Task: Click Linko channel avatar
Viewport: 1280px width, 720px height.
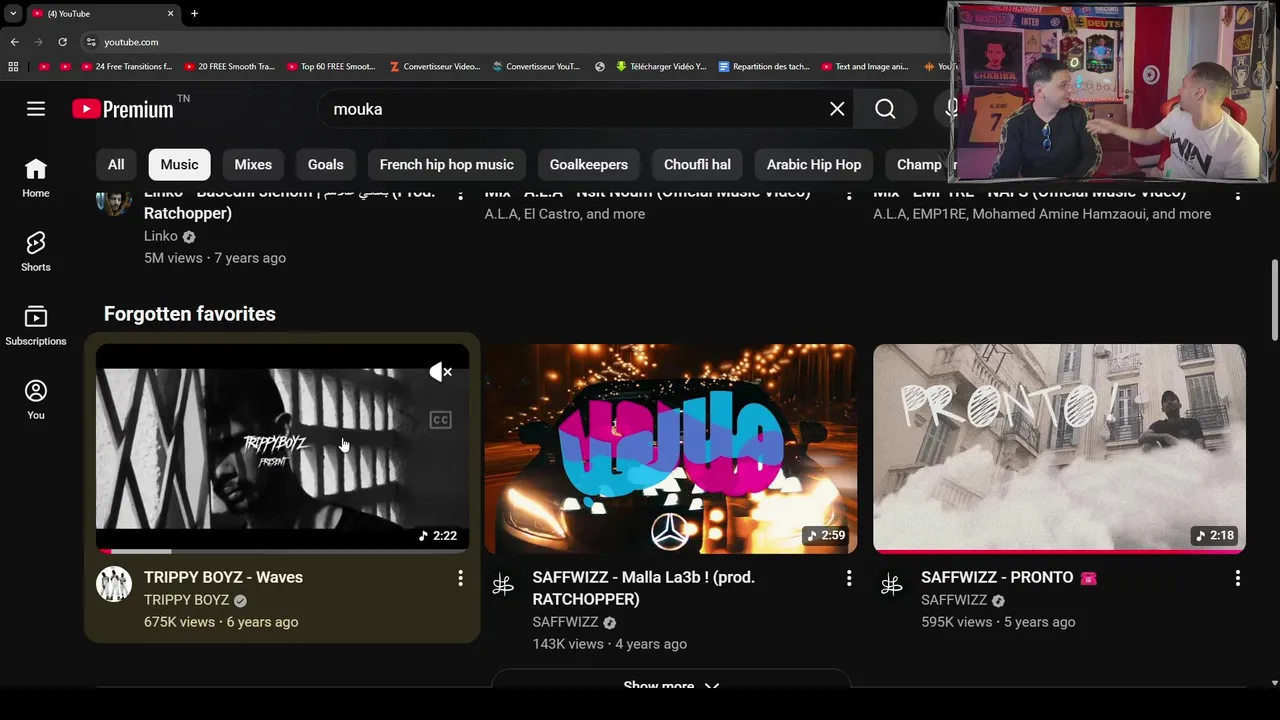Action: tap(114, 200)
